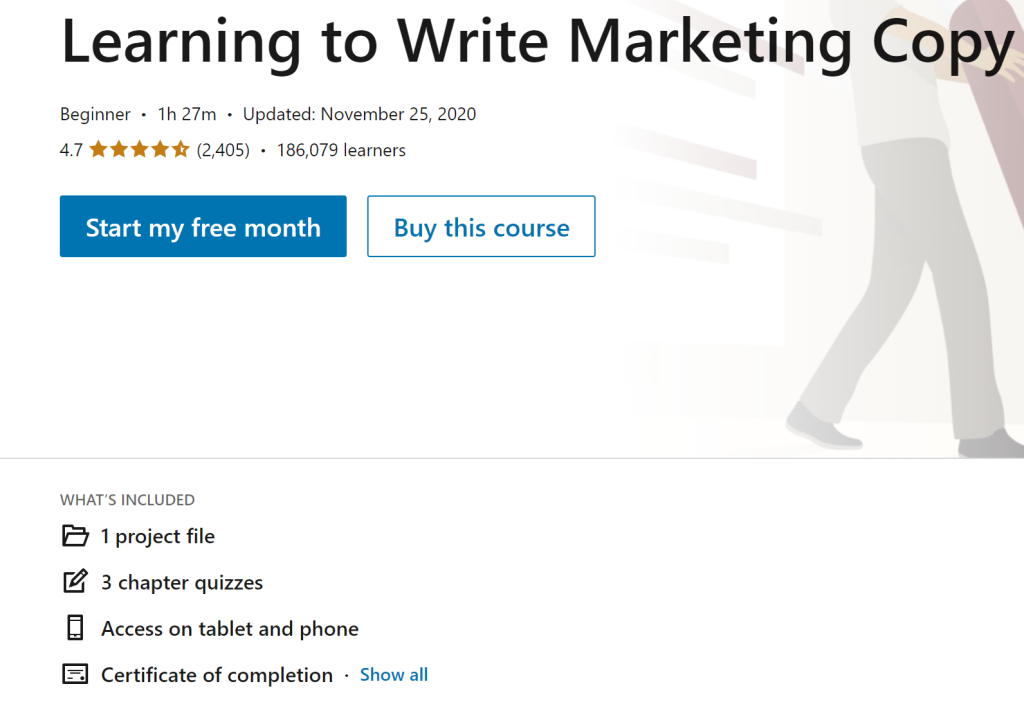
Task: Click the project file folder icon
Action: click(74, 536)
